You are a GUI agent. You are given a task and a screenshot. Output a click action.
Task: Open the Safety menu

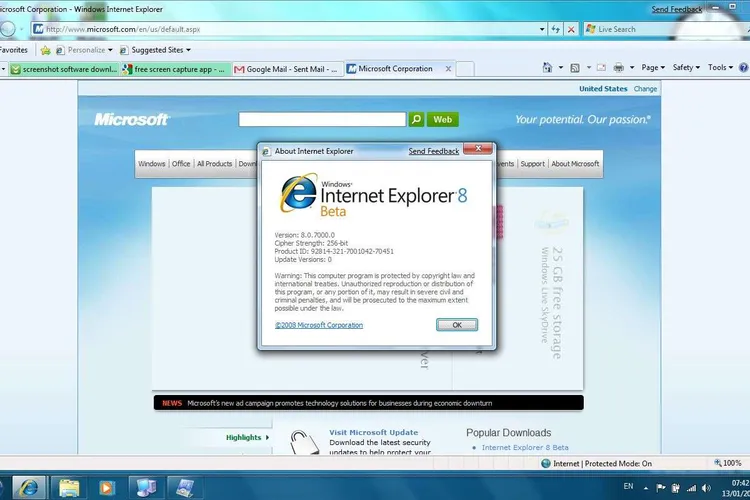tap(686, 68)
